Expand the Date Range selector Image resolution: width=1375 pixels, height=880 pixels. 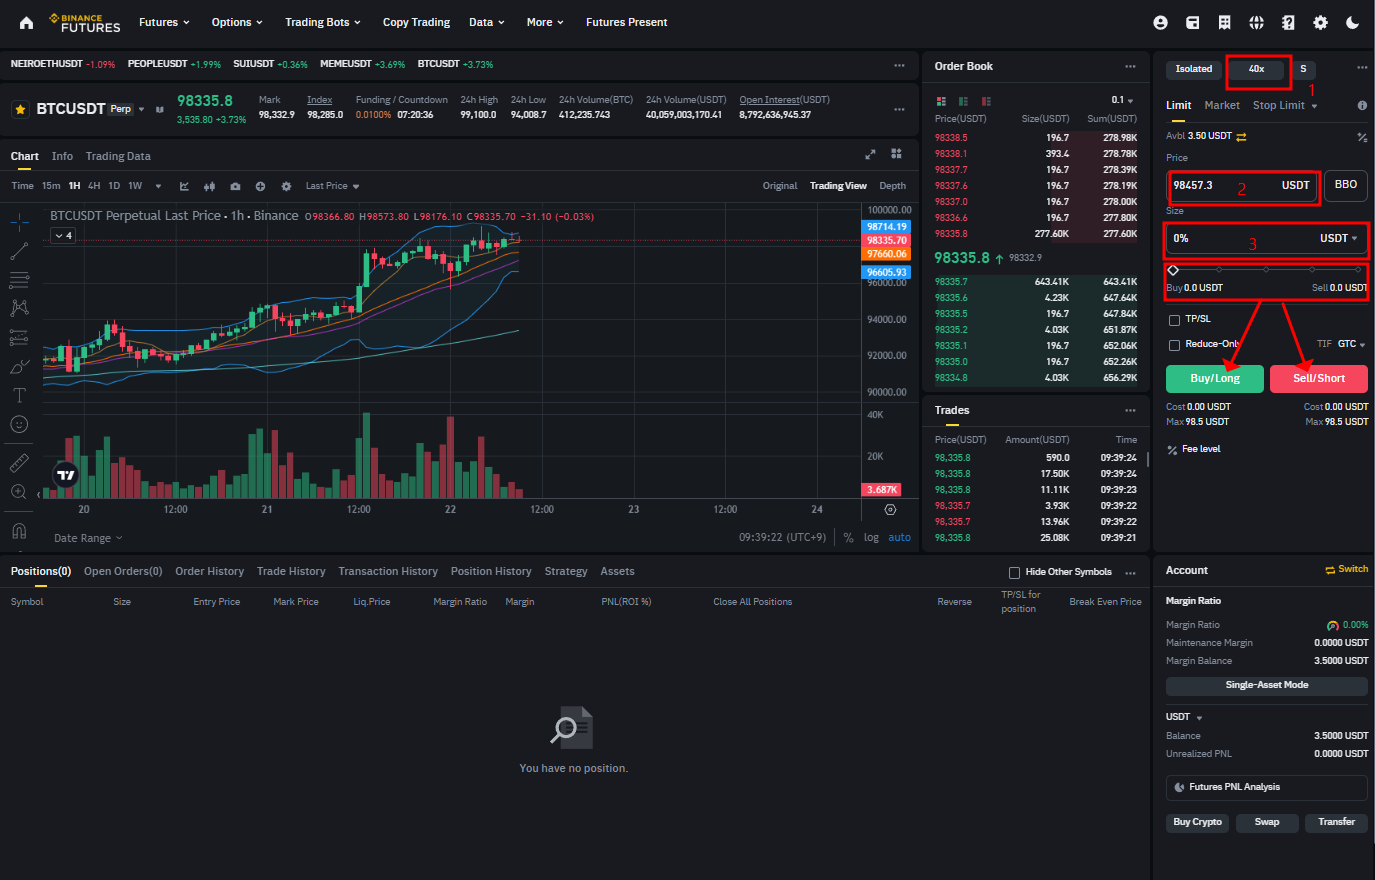tap(88, 538)
